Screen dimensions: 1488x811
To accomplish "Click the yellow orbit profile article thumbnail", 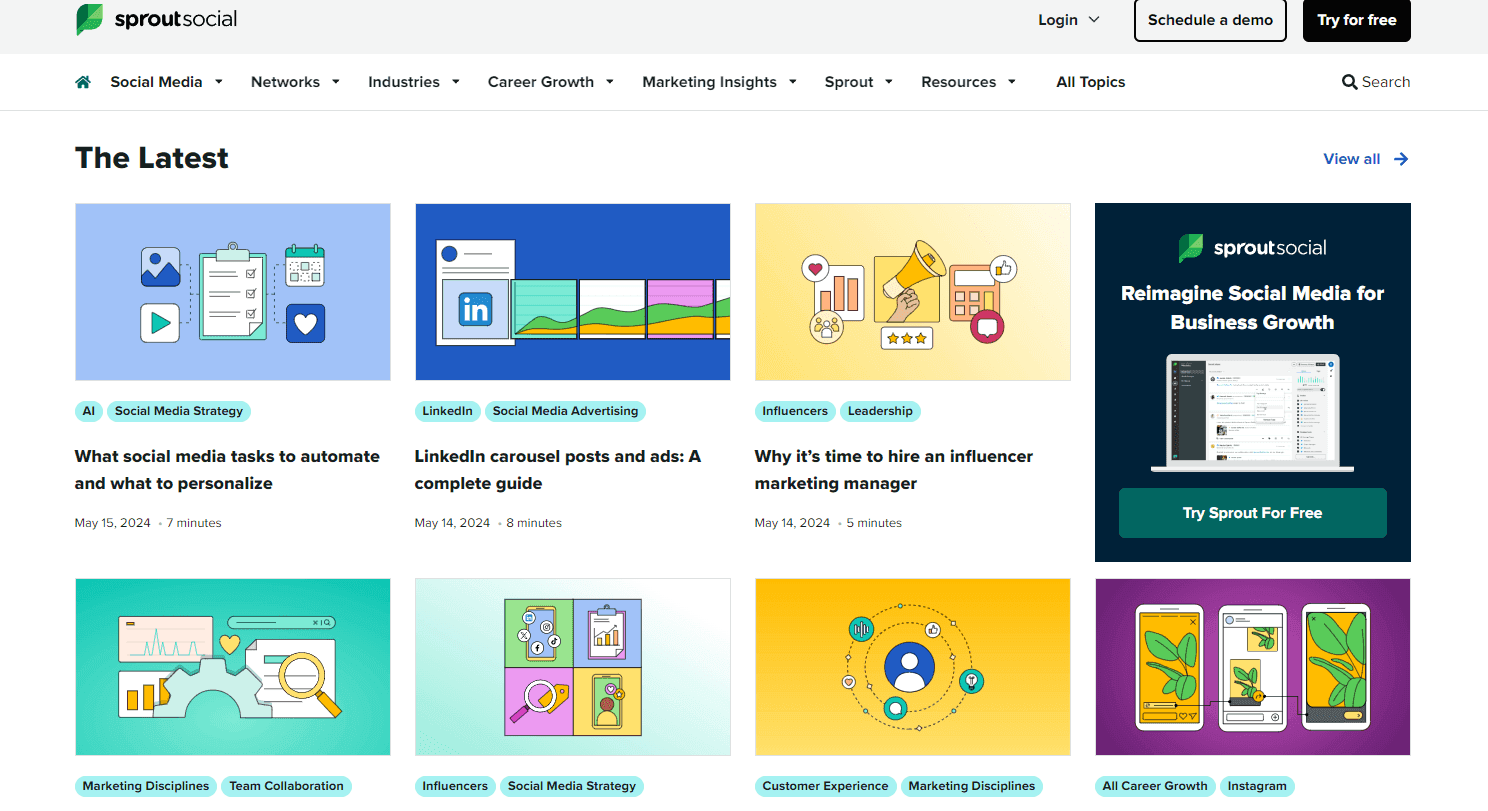I will pyautogui.click(x=913, y=667).
